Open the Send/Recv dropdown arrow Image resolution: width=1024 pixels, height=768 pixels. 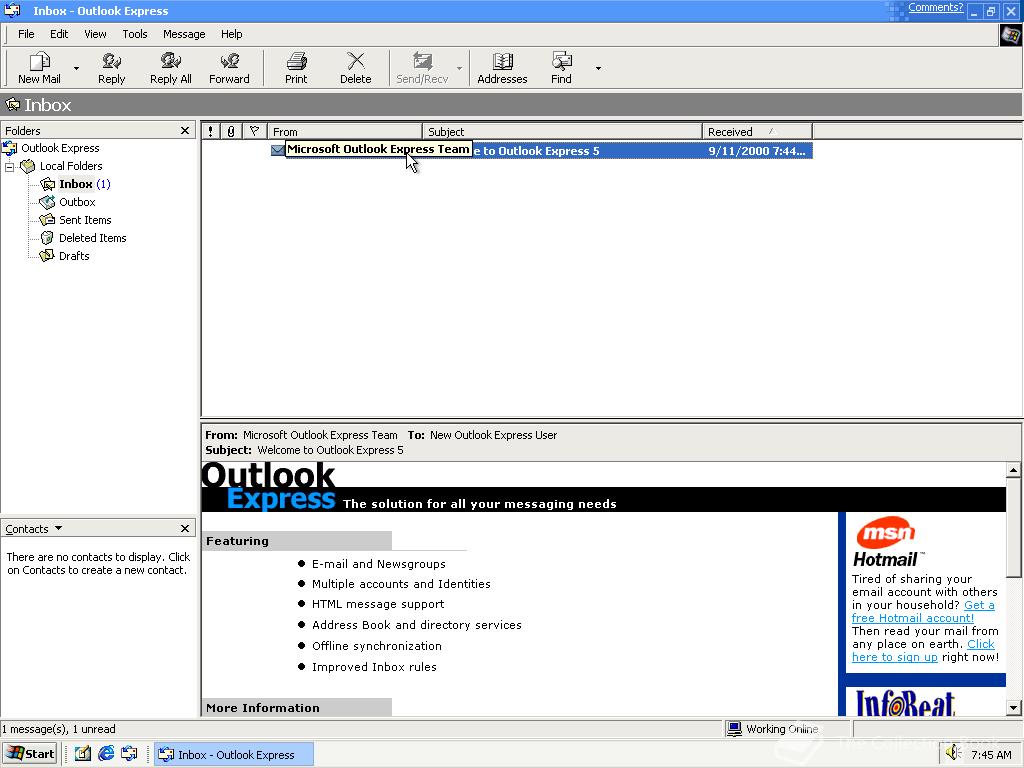pyautogui.click(x=459, y=68)
